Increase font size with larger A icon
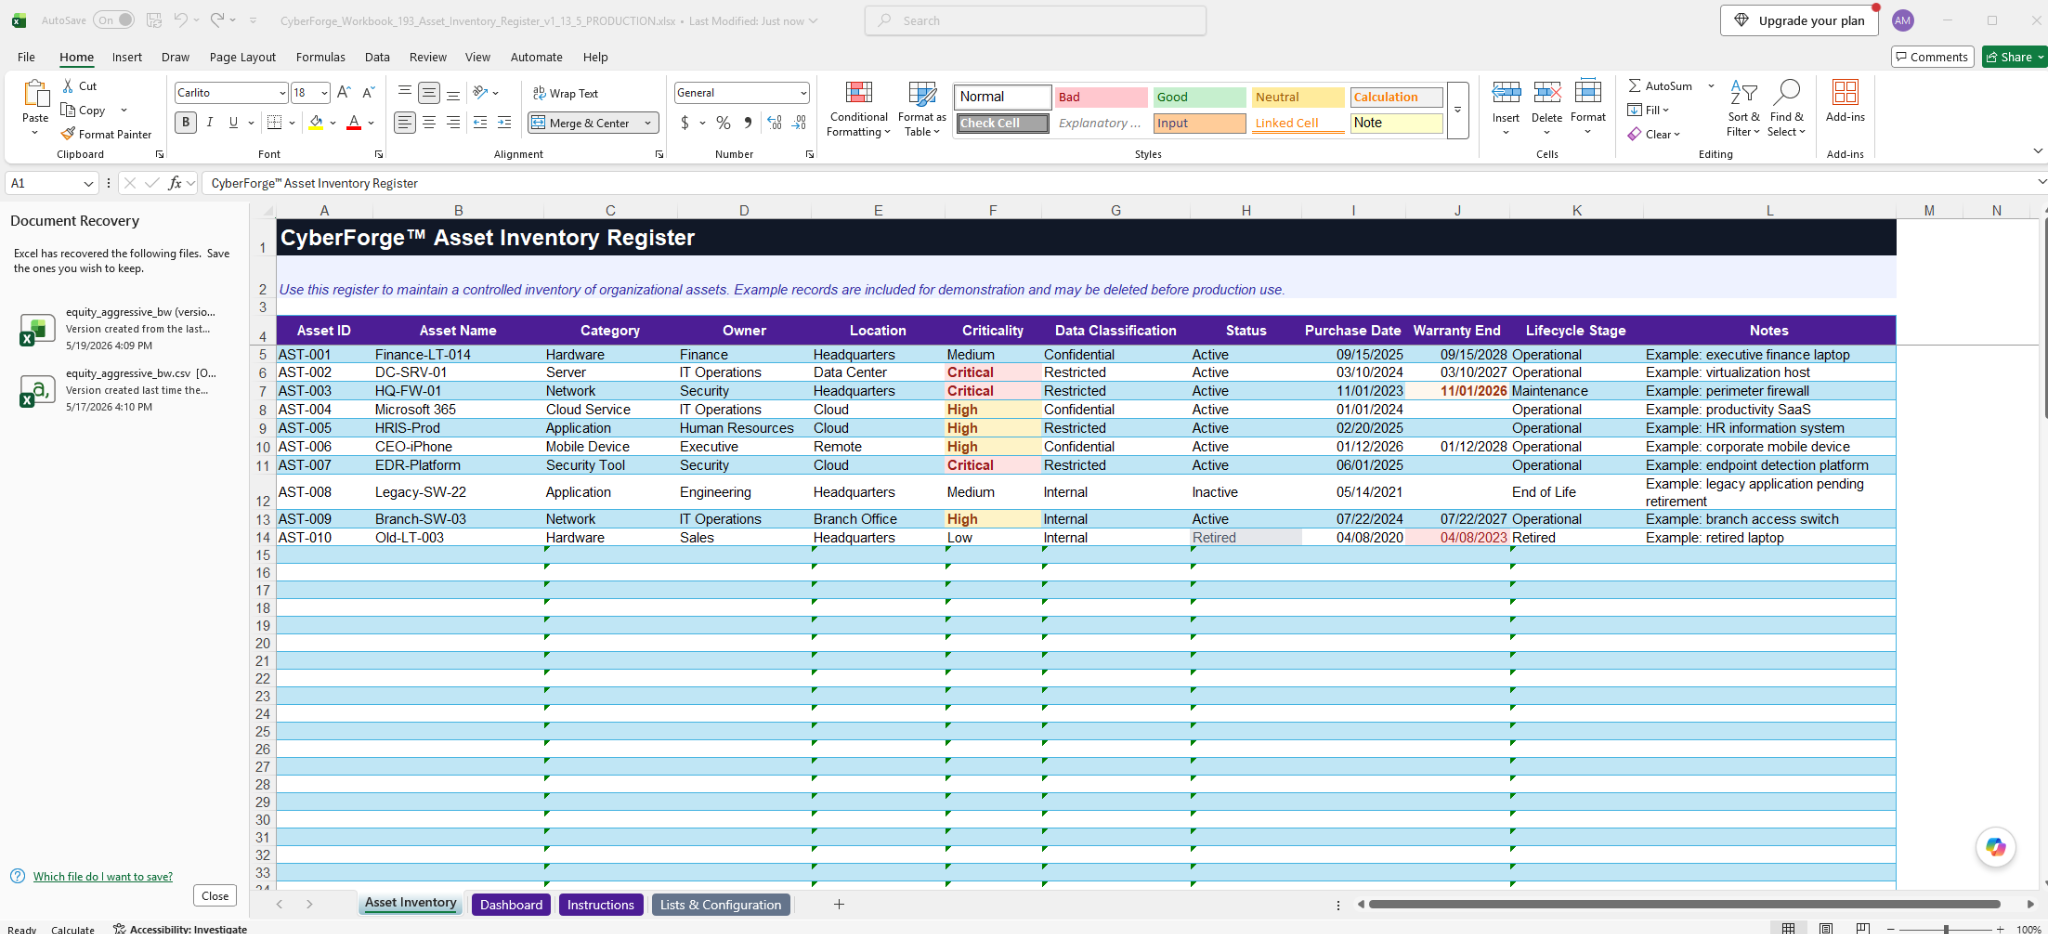The height and width of the screenshot is (934, 2048). tap(344, 92)
